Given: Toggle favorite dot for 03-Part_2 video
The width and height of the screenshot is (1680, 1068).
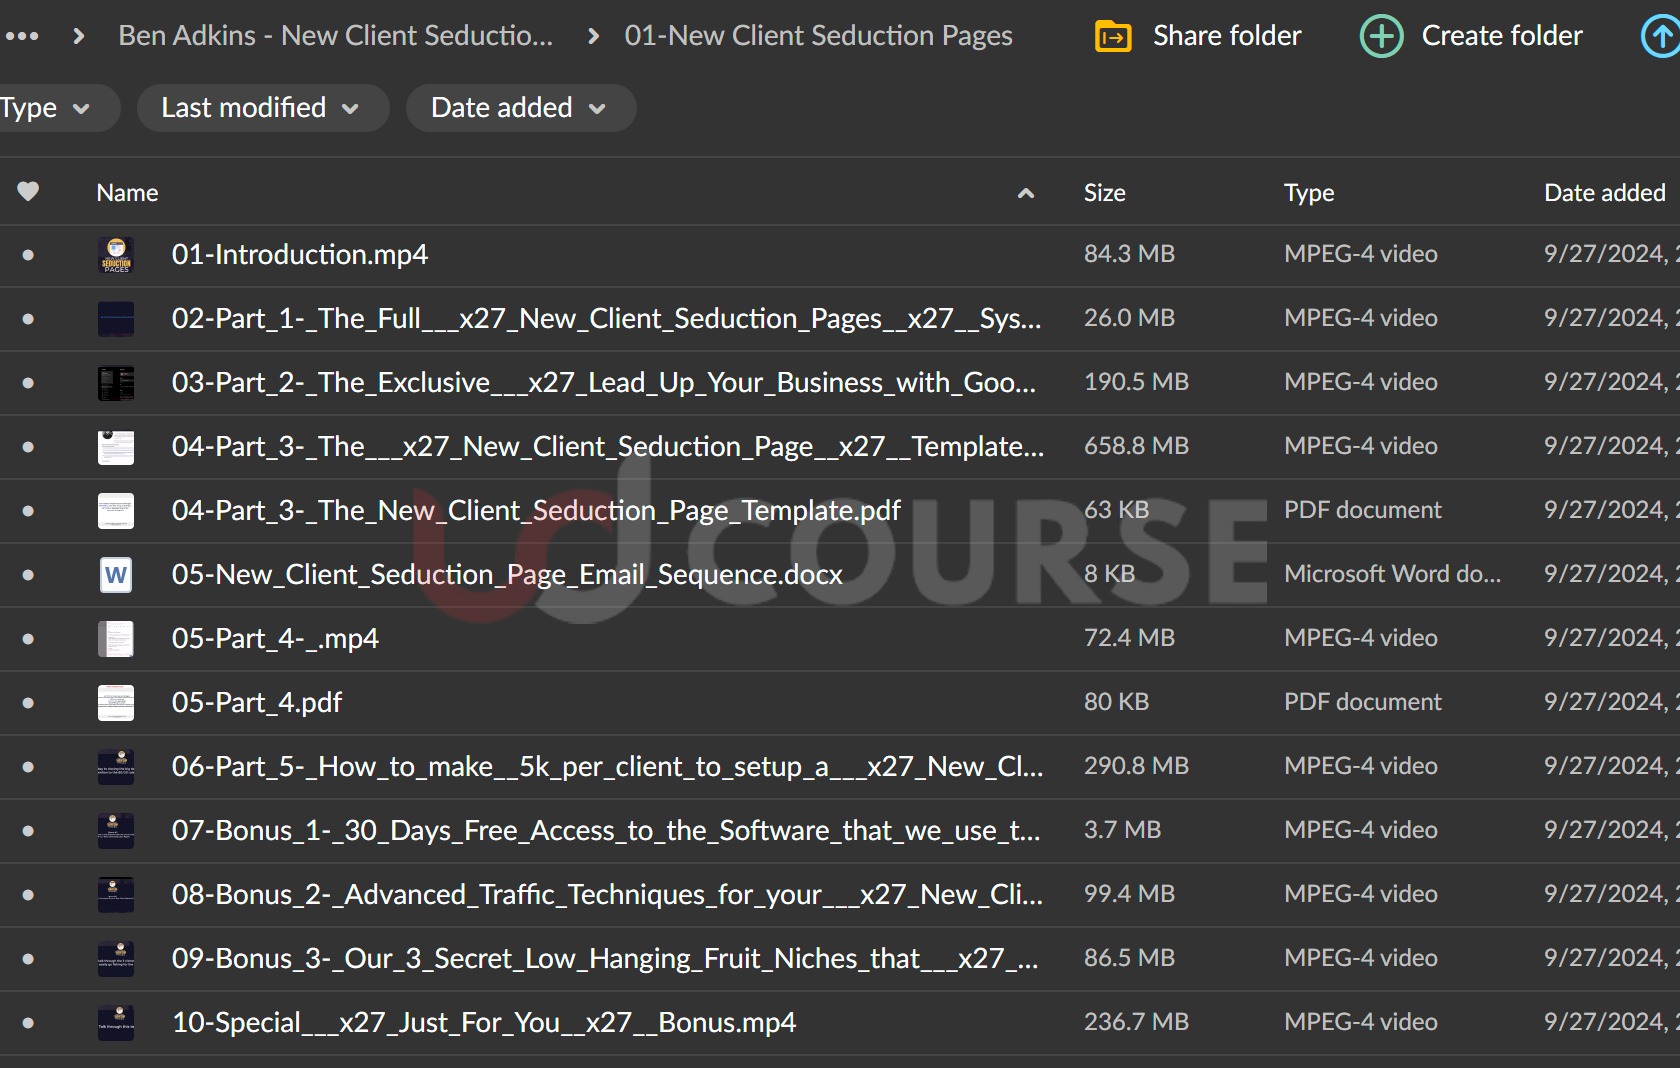Looking at the screenshot, I should point(28,383).
